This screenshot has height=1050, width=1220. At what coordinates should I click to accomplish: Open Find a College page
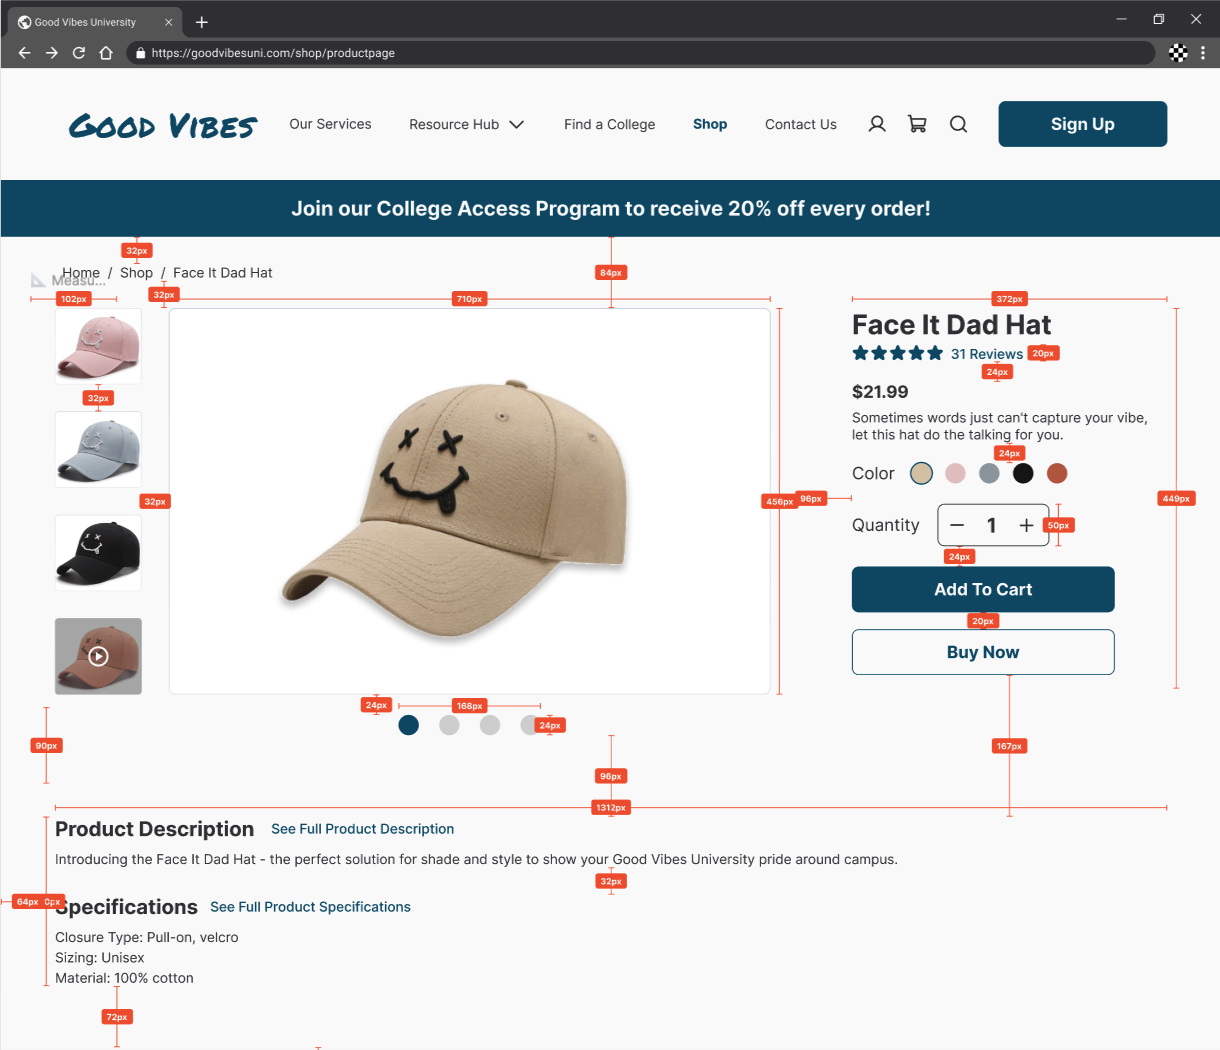tap(610, 124)
